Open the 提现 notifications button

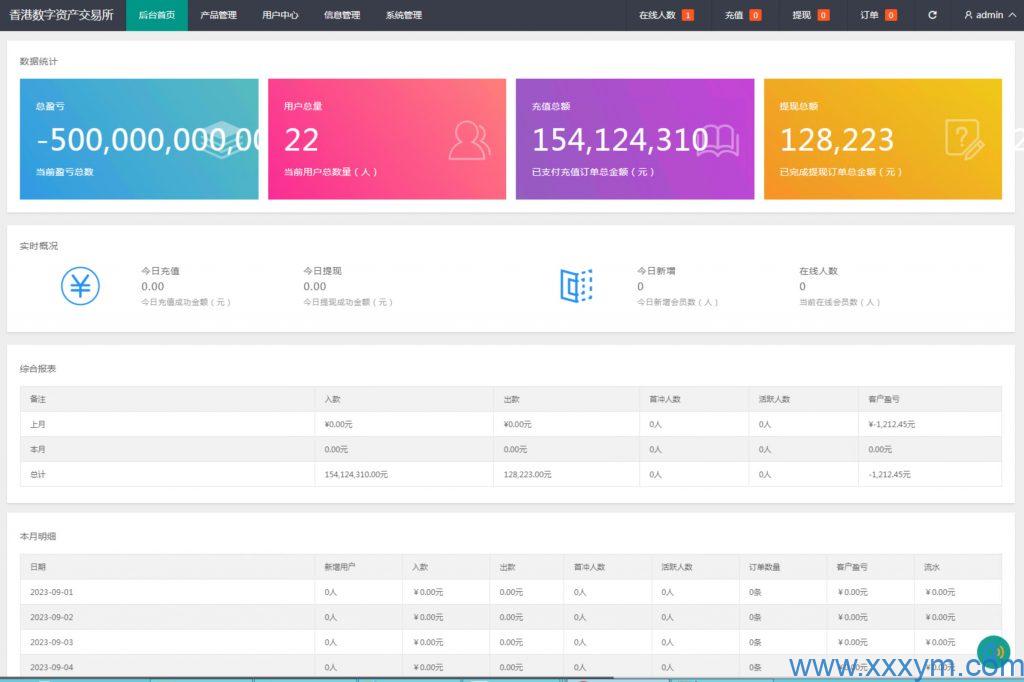(810, 15)
